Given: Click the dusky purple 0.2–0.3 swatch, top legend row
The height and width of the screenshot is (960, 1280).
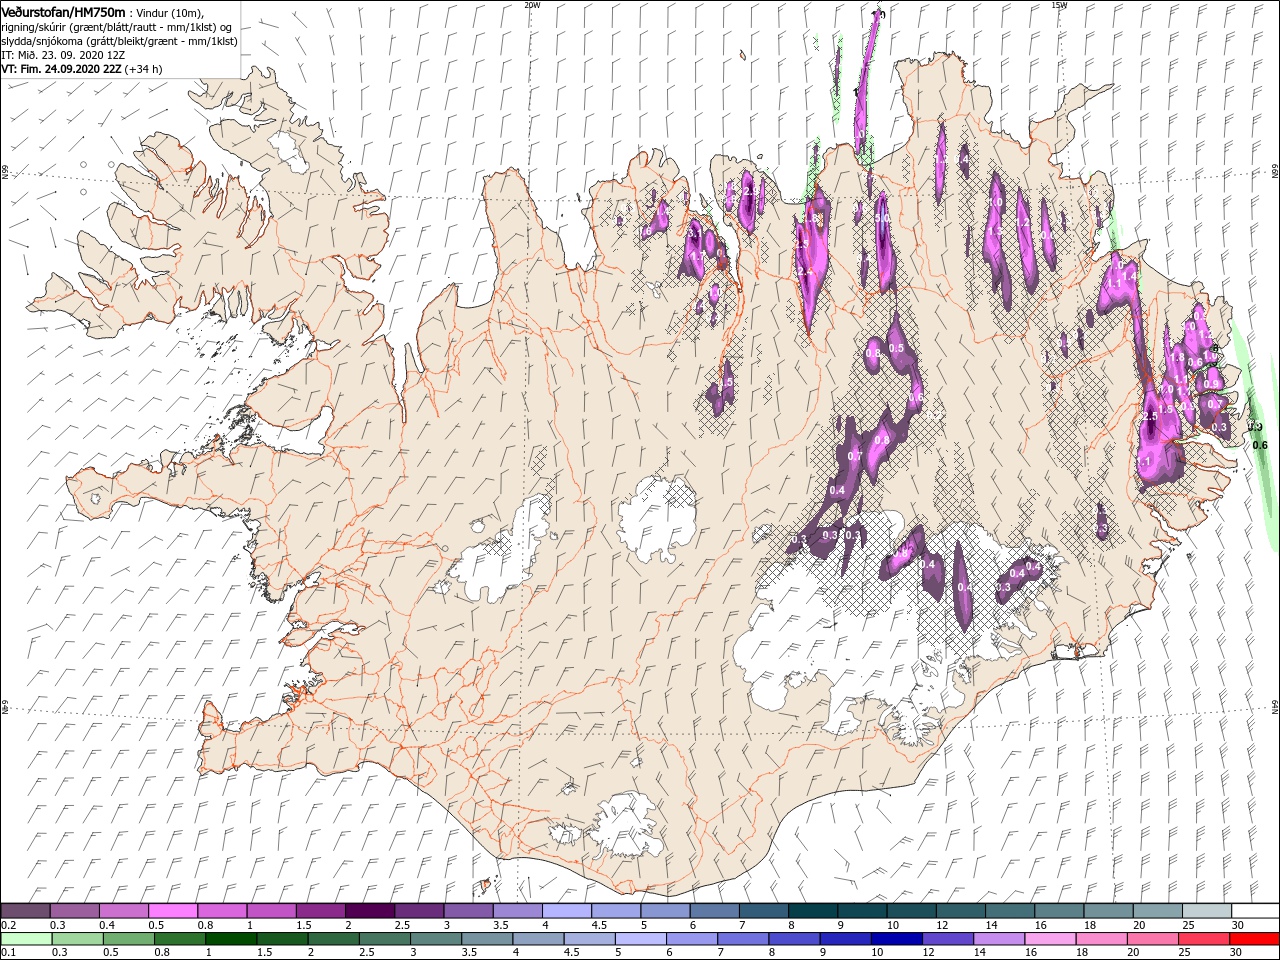Looking at the screenshot, I should [x=25, y=911].
